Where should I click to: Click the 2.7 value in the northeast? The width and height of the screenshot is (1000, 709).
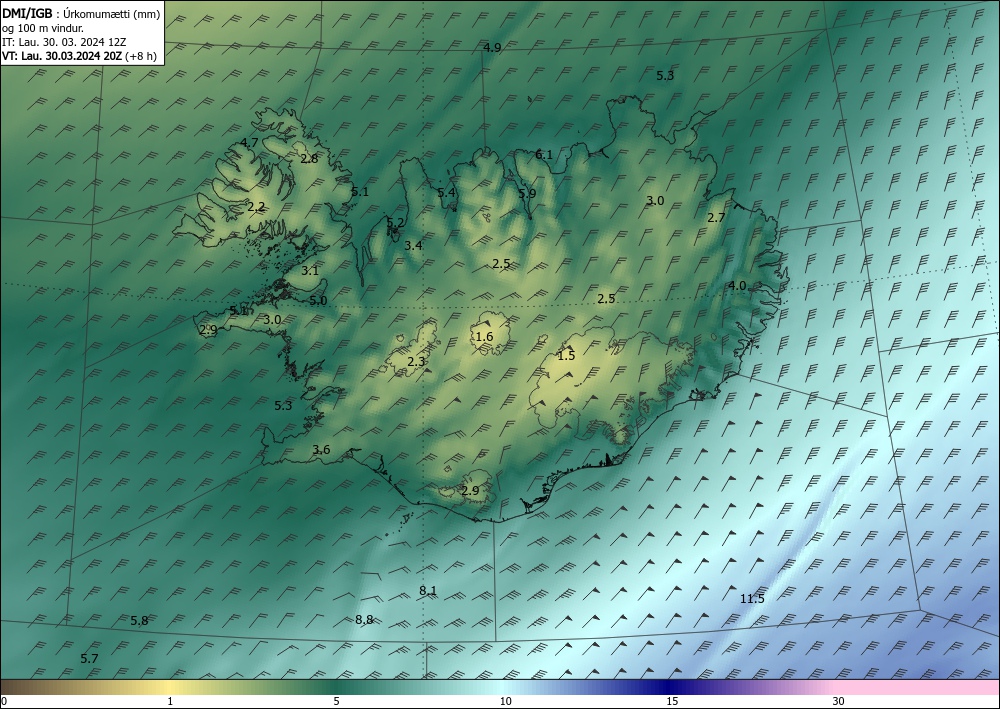click(716, 217)
